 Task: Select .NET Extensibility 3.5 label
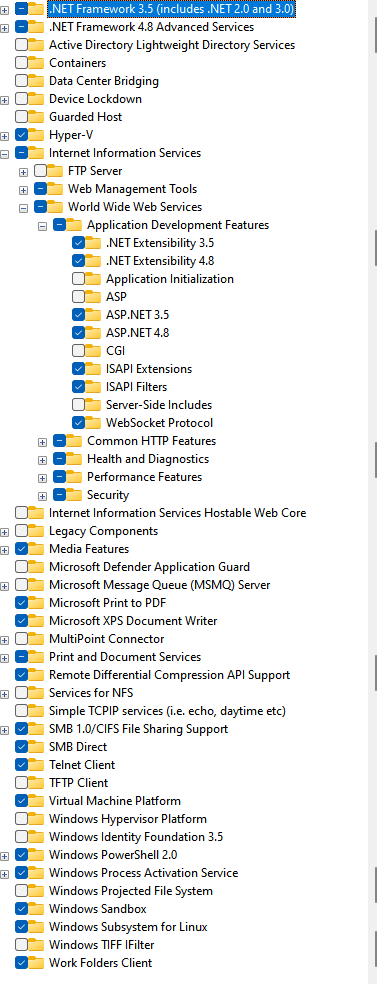click(160, 243)
